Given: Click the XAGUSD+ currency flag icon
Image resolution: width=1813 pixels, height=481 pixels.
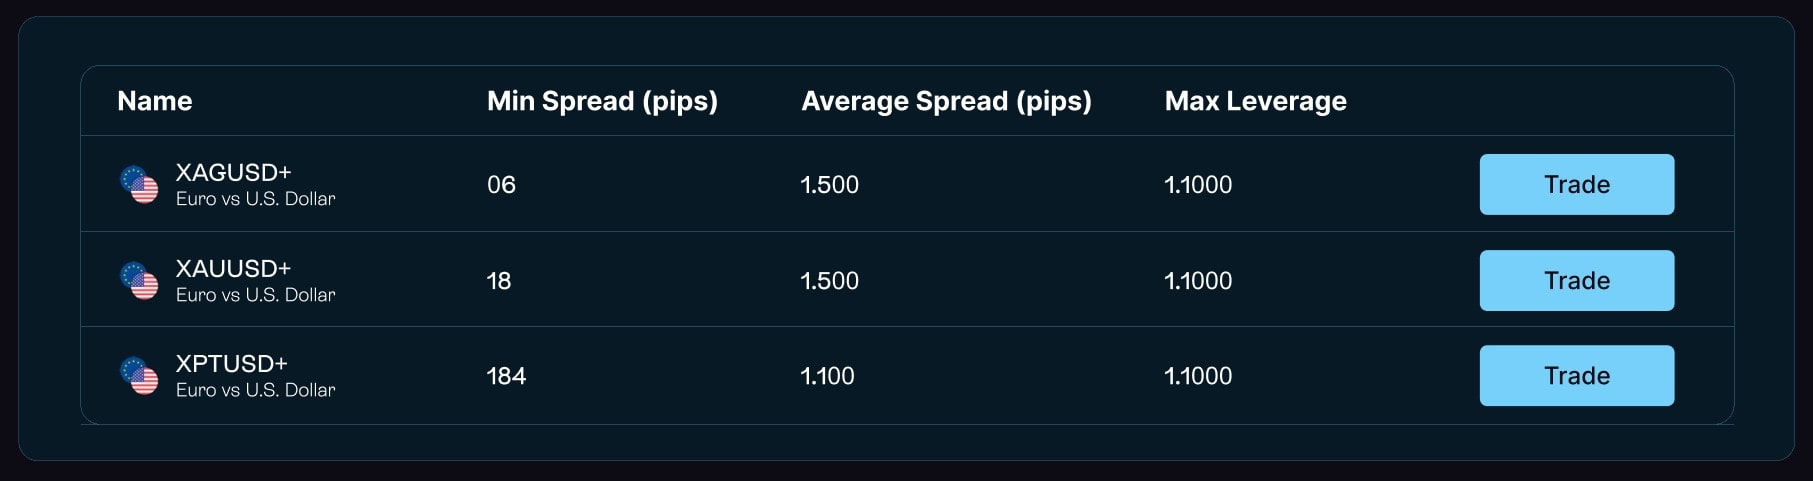Looking at the screenshot, I should point(139,184).
